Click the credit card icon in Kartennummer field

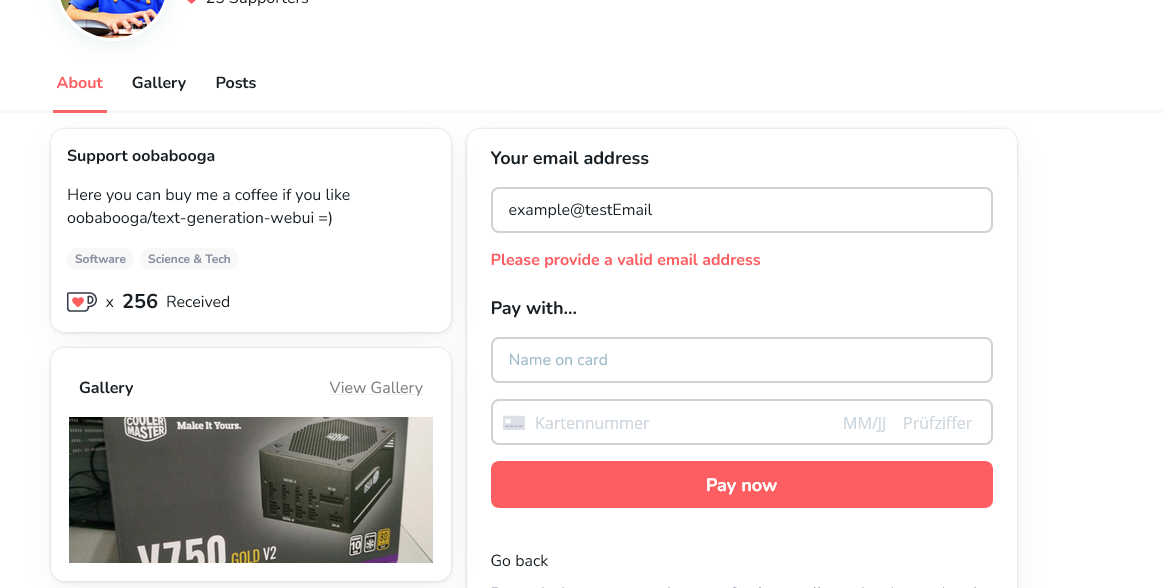click(513, 422)
